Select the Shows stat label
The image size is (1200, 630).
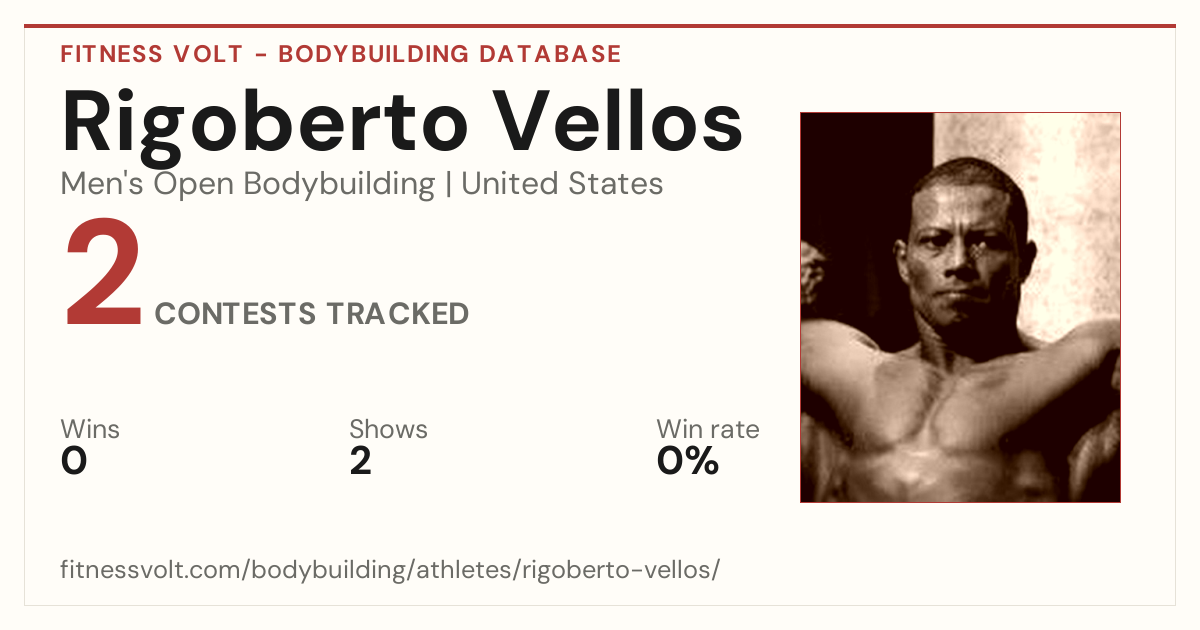tap(388, 429)
